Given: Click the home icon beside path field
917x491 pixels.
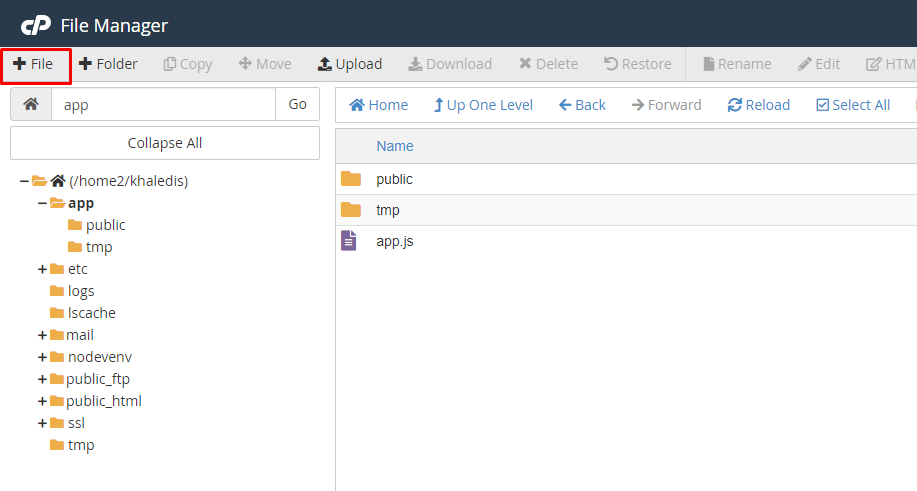Looking at the screenshot, I should coord(31,104).
